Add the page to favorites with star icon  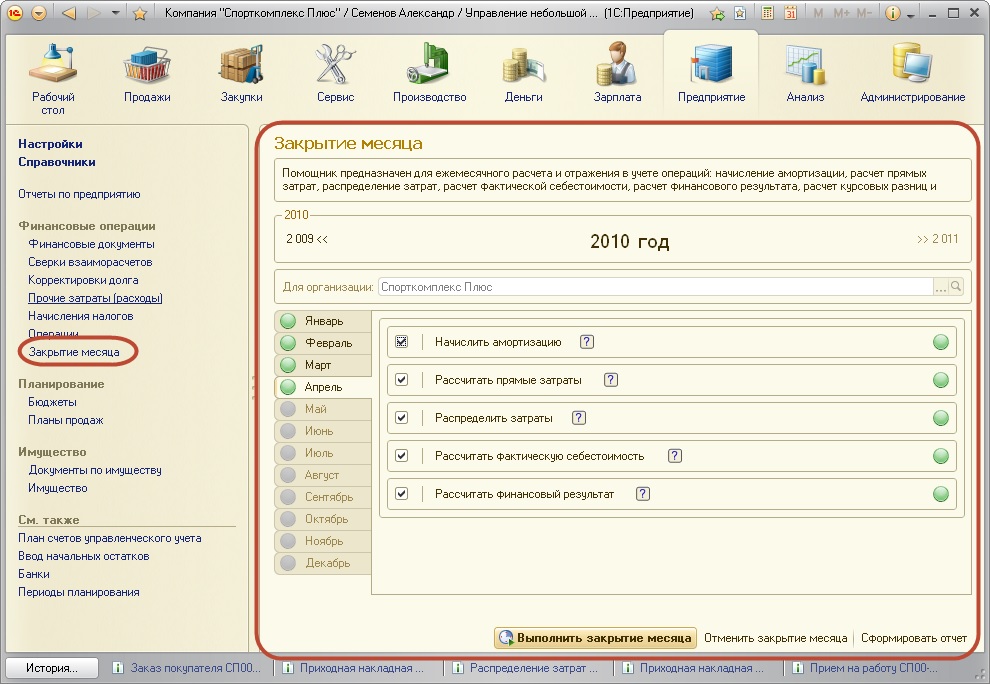140,14
